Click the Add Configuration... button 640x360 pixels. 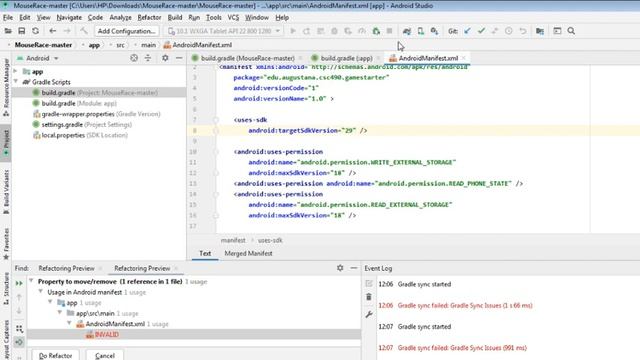(127, 31)
